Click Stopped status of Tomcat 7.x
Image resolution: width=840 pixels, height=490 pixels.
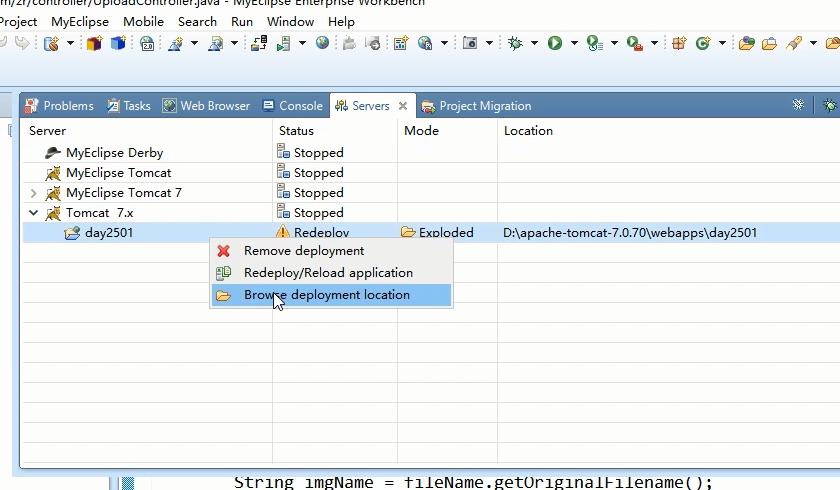(x=310, y=213)
